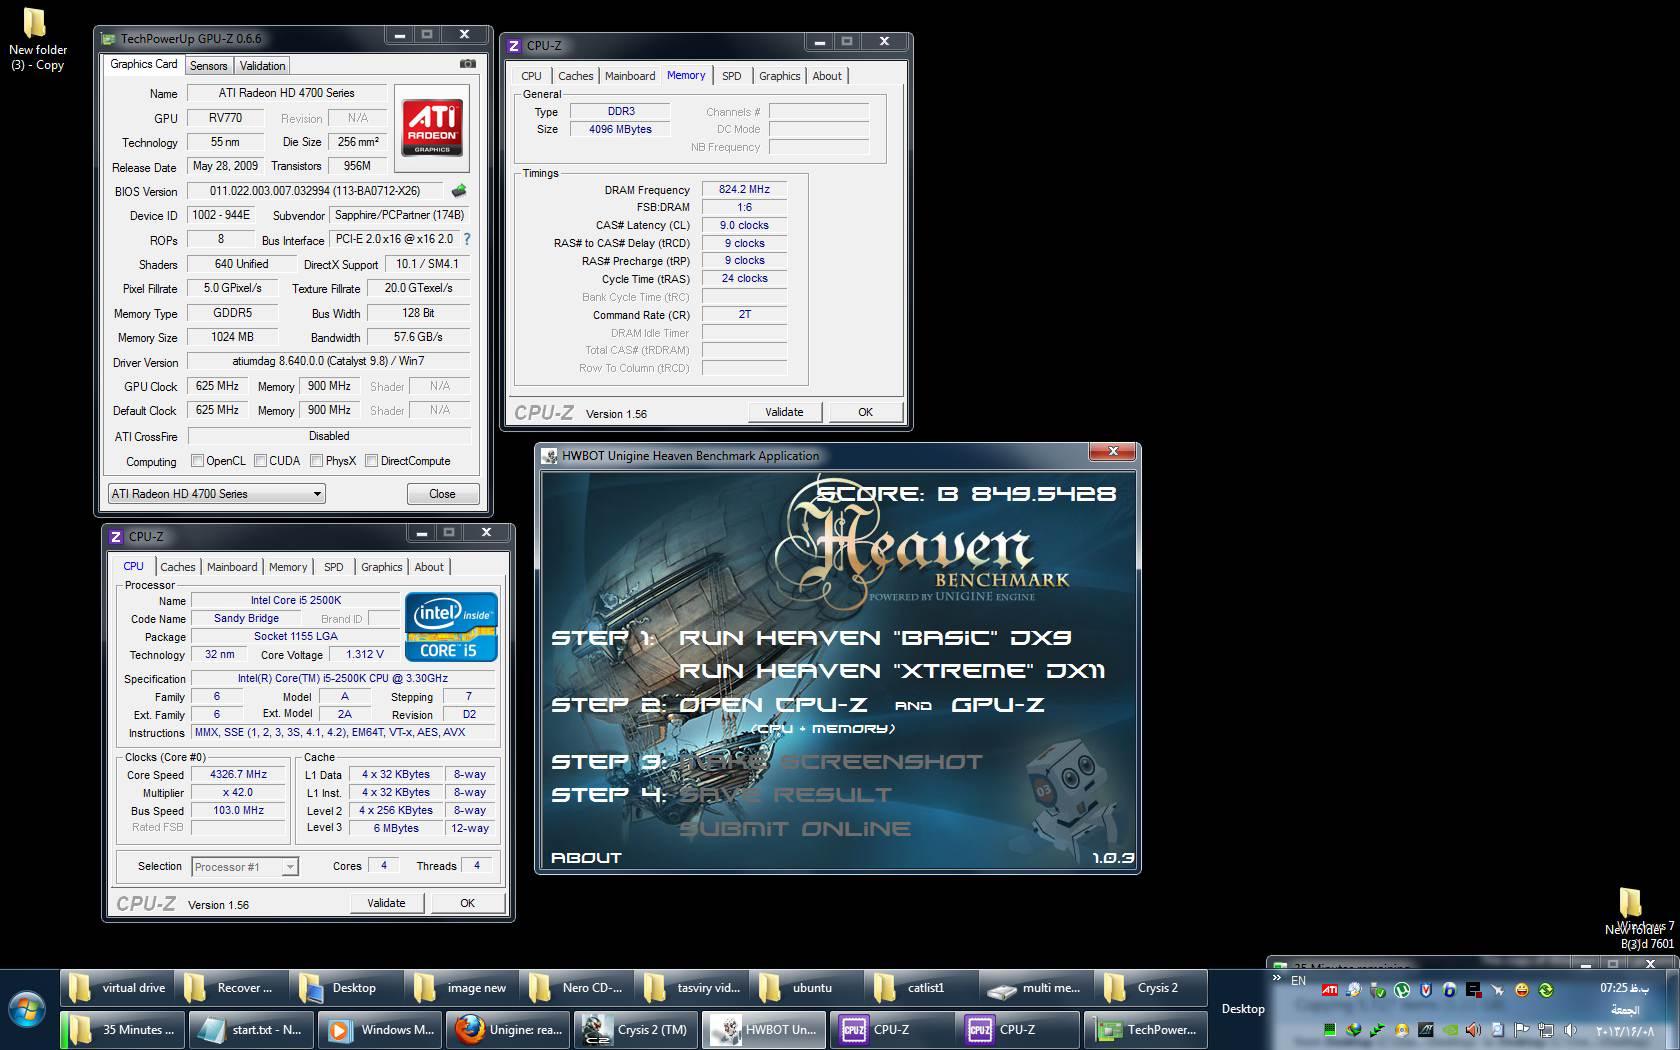Toggle the OpenCL checkbox in GPU-Z
This screenshot has width=1680, height=1050.
[197, 461]
